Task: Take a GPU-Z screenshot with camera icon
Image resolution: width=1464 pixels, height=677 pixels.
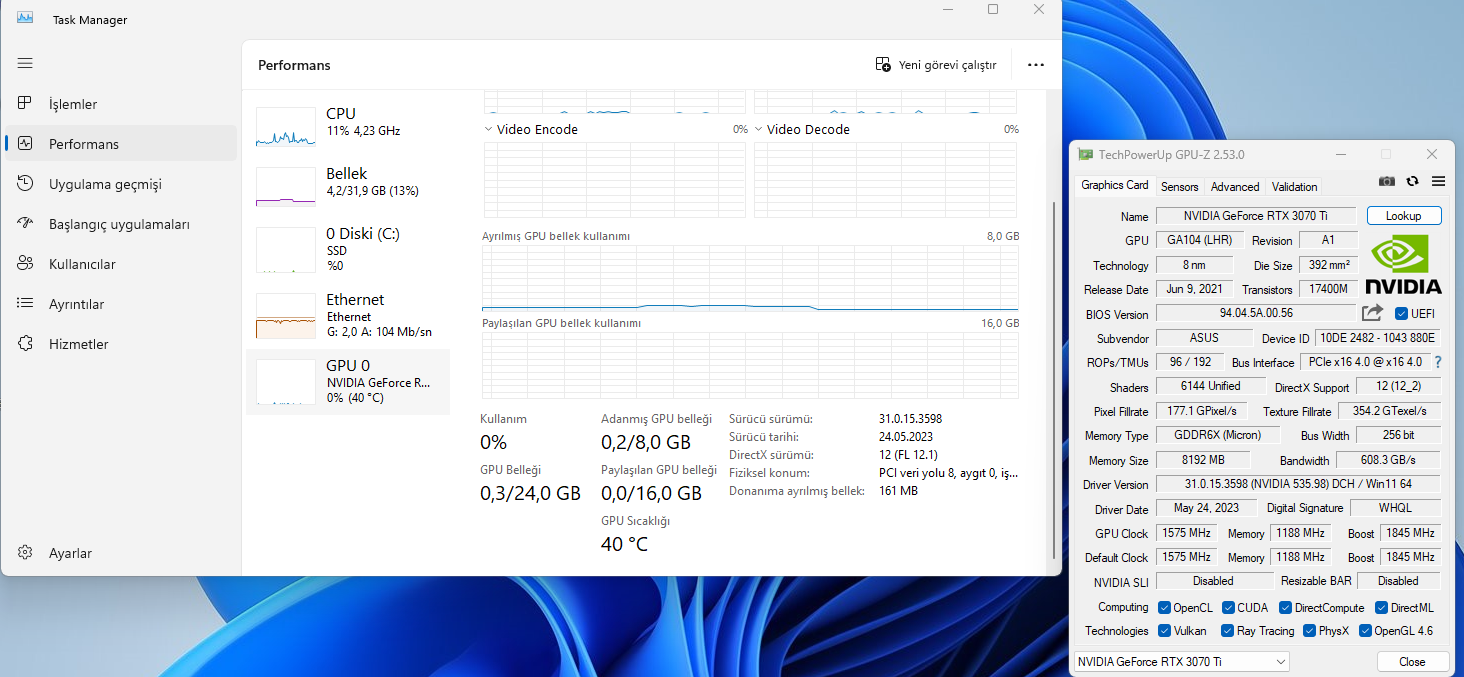Action: click(x=1387, y=181)
